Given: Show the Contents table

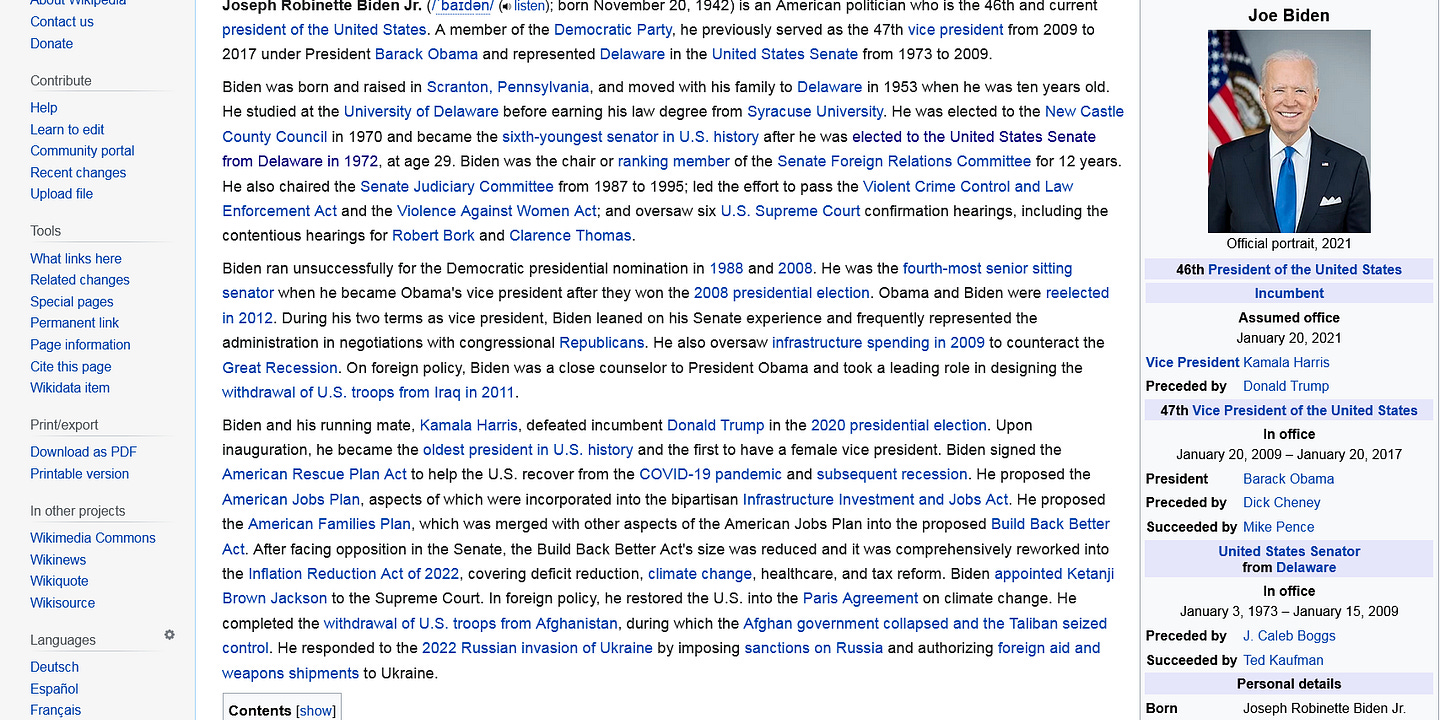Looking at the screenshot, I should point(316,711).
